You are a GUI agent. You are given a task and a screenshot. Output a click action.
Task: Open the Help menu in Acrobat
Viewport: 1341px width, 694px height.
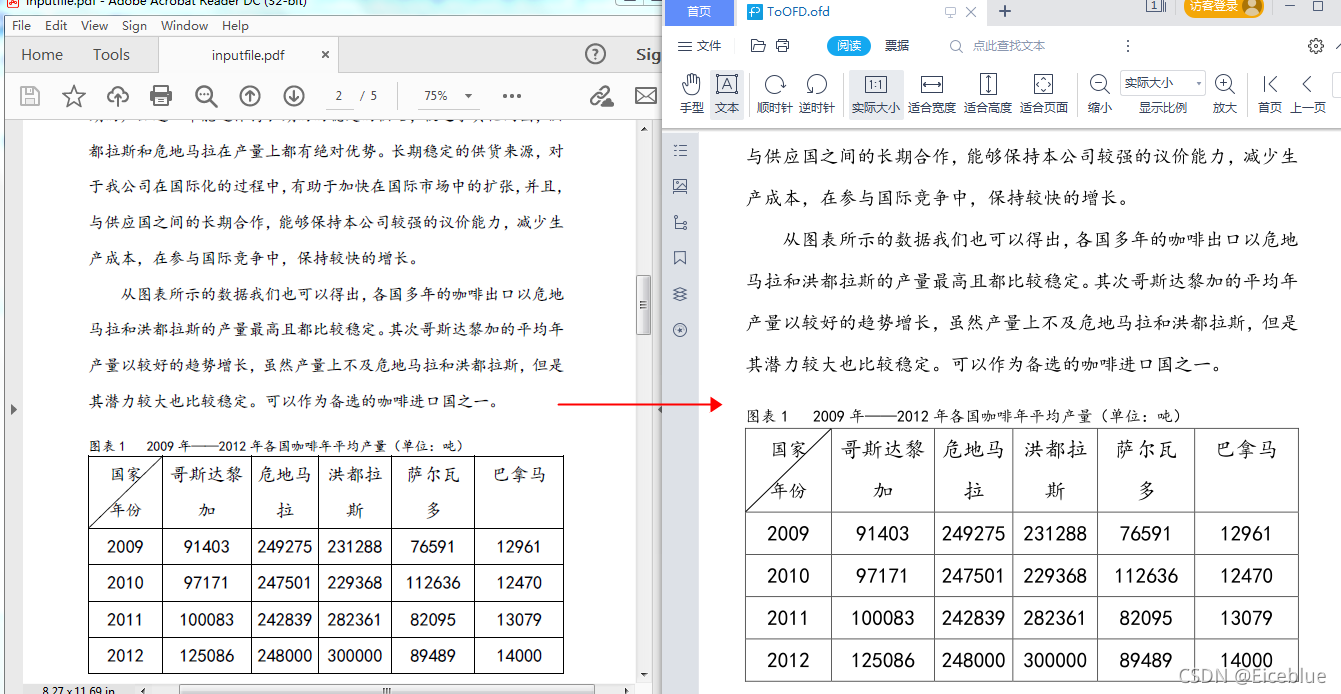[x=236, y=26]
